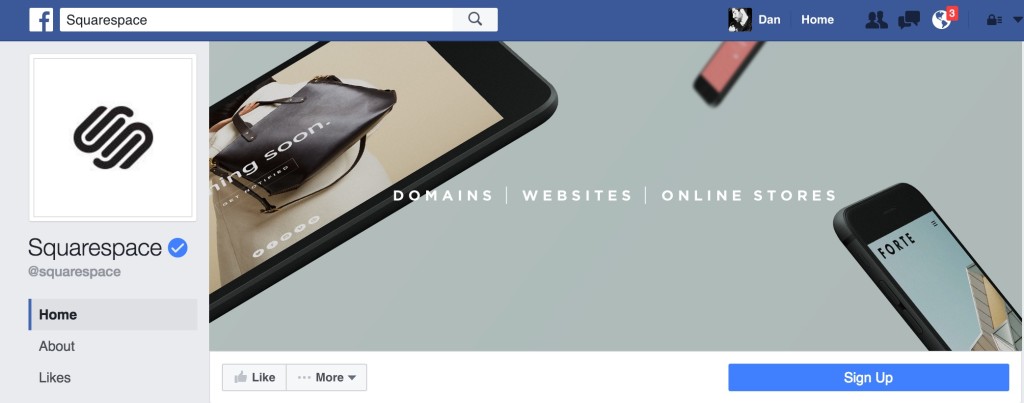Go to Home in top bar
This screenshot has width=1024, height=403.
[x=818, y=20]
